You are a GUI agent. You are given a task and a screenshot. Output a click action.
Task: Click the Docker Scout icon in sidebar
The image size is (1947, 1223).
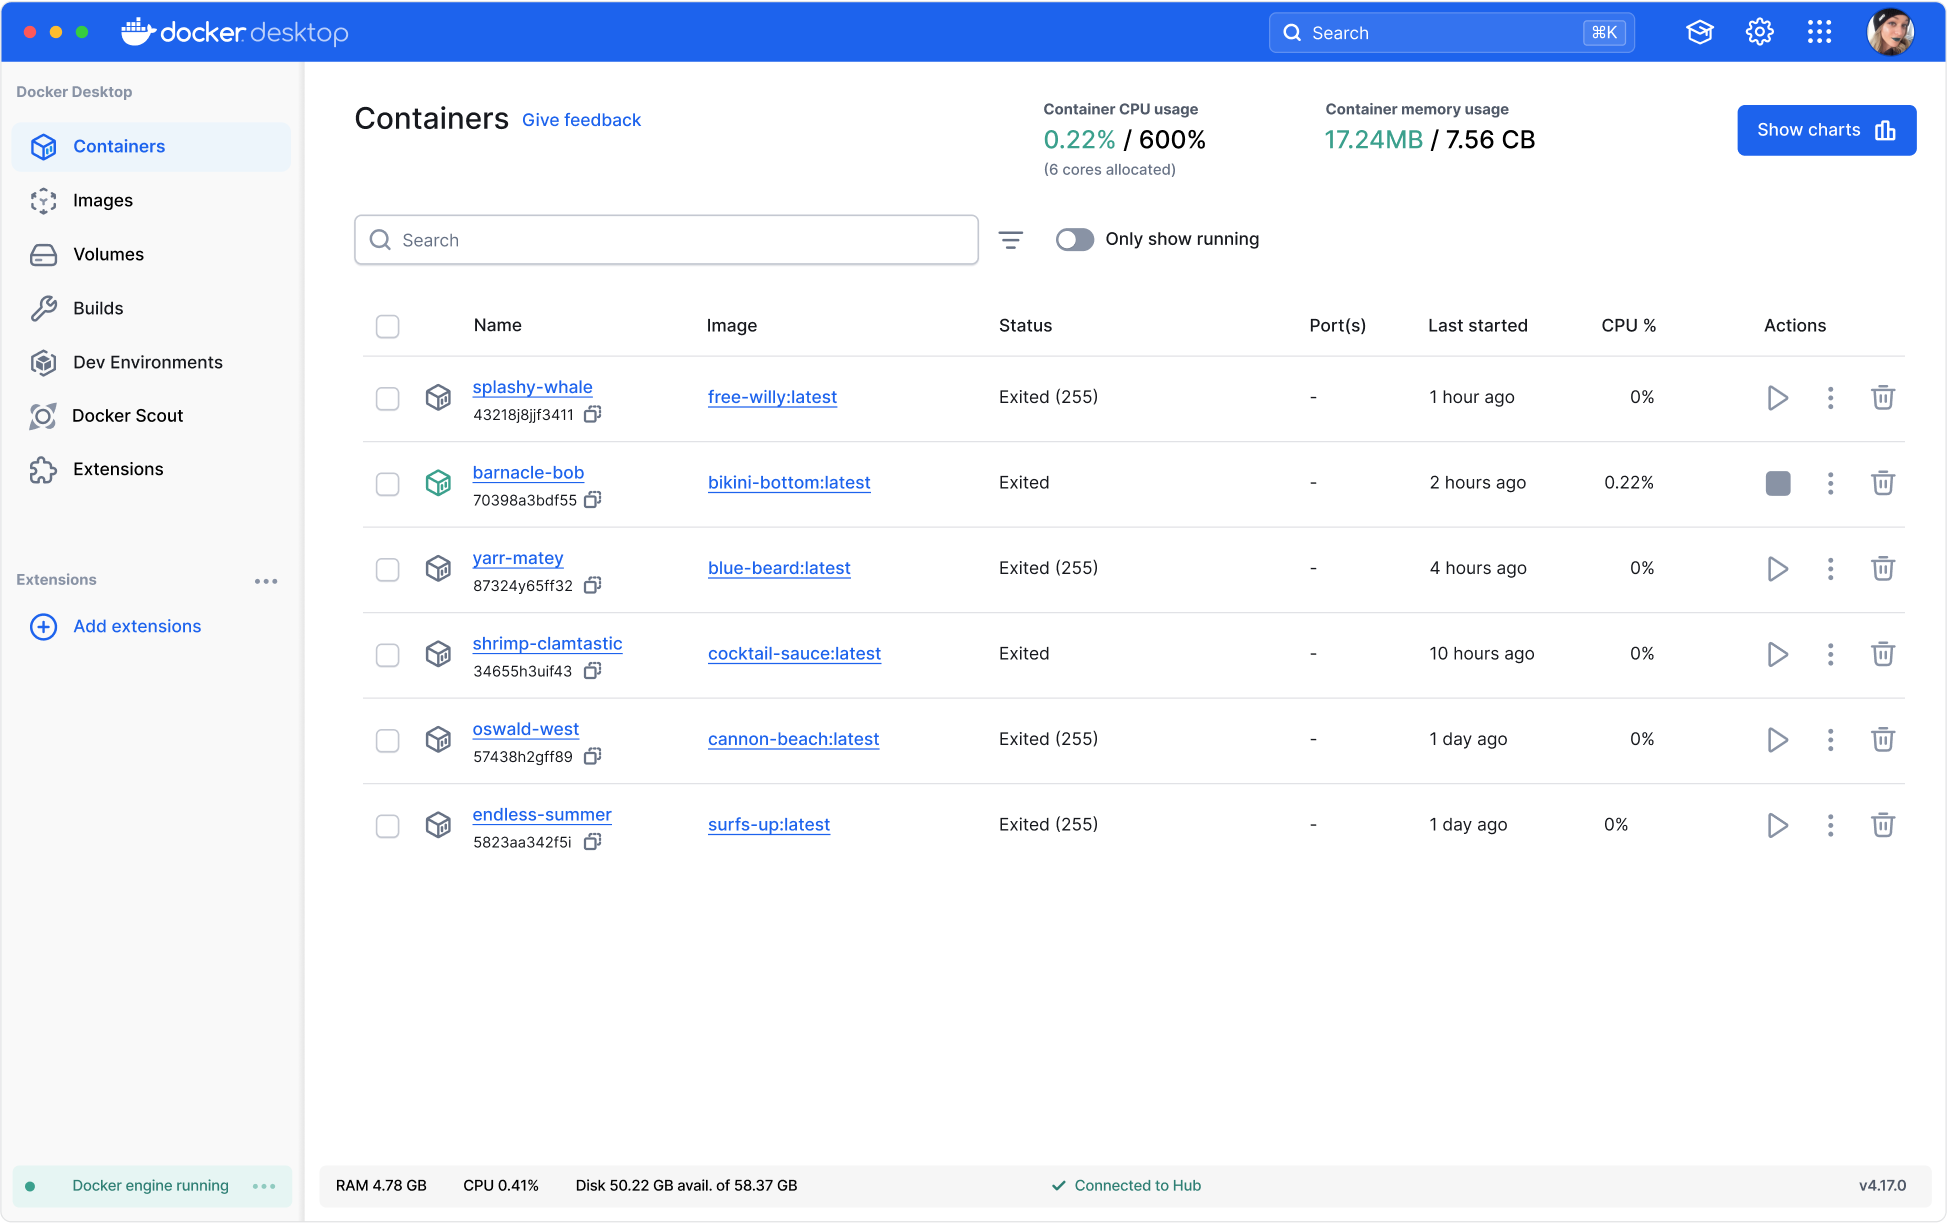coord(42,416)
